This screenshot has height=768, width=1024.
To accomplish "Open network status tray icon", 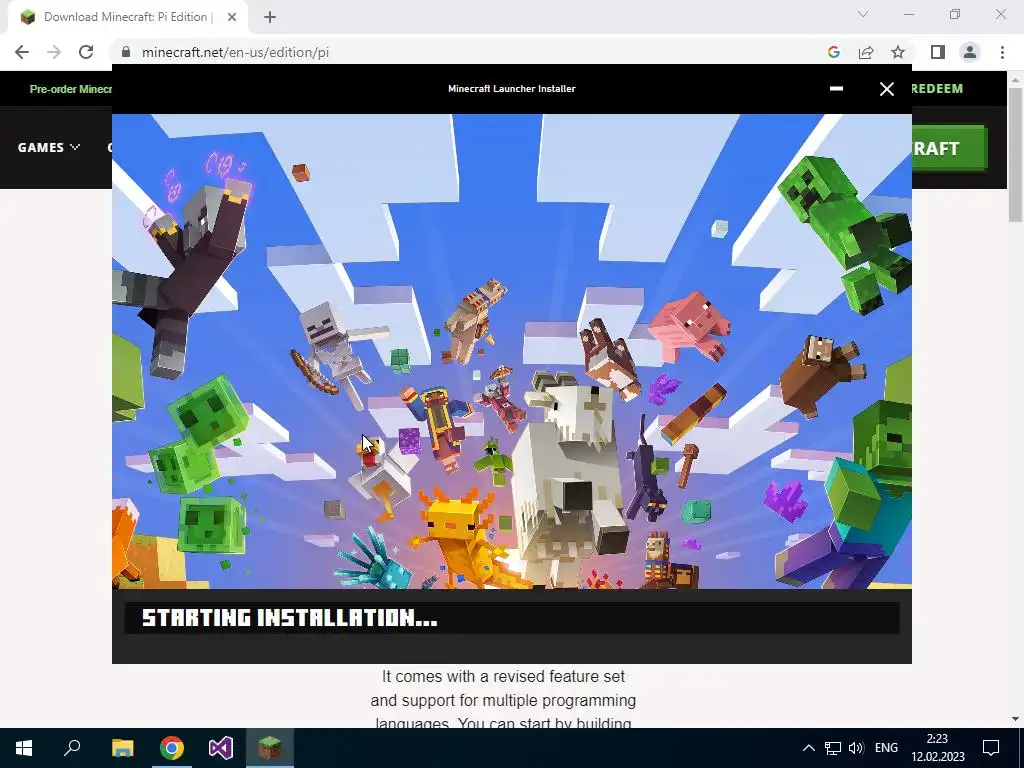I will (833, 748).
